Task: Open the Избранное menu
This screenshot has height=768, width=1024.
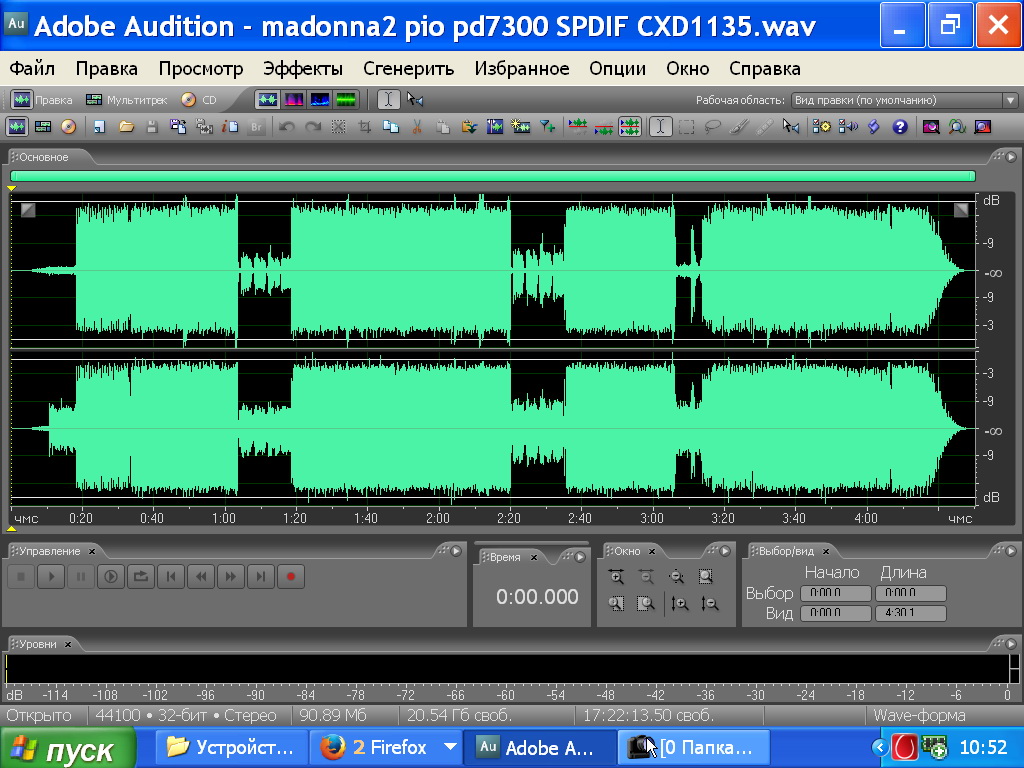Action: pos(522,69)
